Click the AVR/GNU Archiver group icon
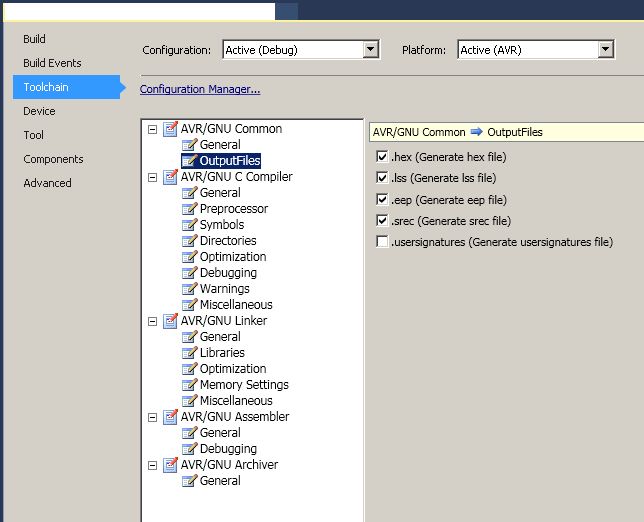 (170, 465)
